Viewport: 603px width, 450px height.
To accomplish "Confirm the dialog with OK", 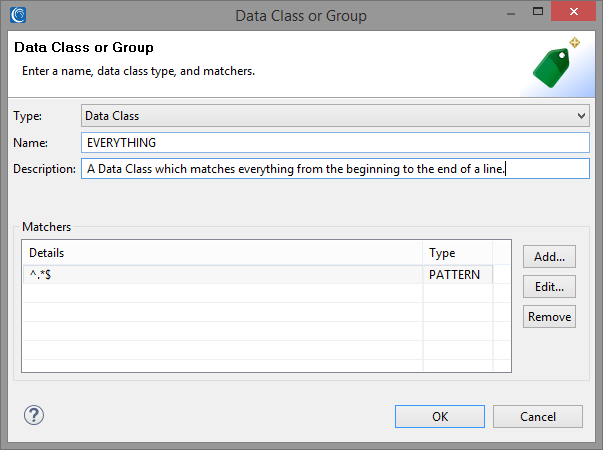I will (440, 417).
